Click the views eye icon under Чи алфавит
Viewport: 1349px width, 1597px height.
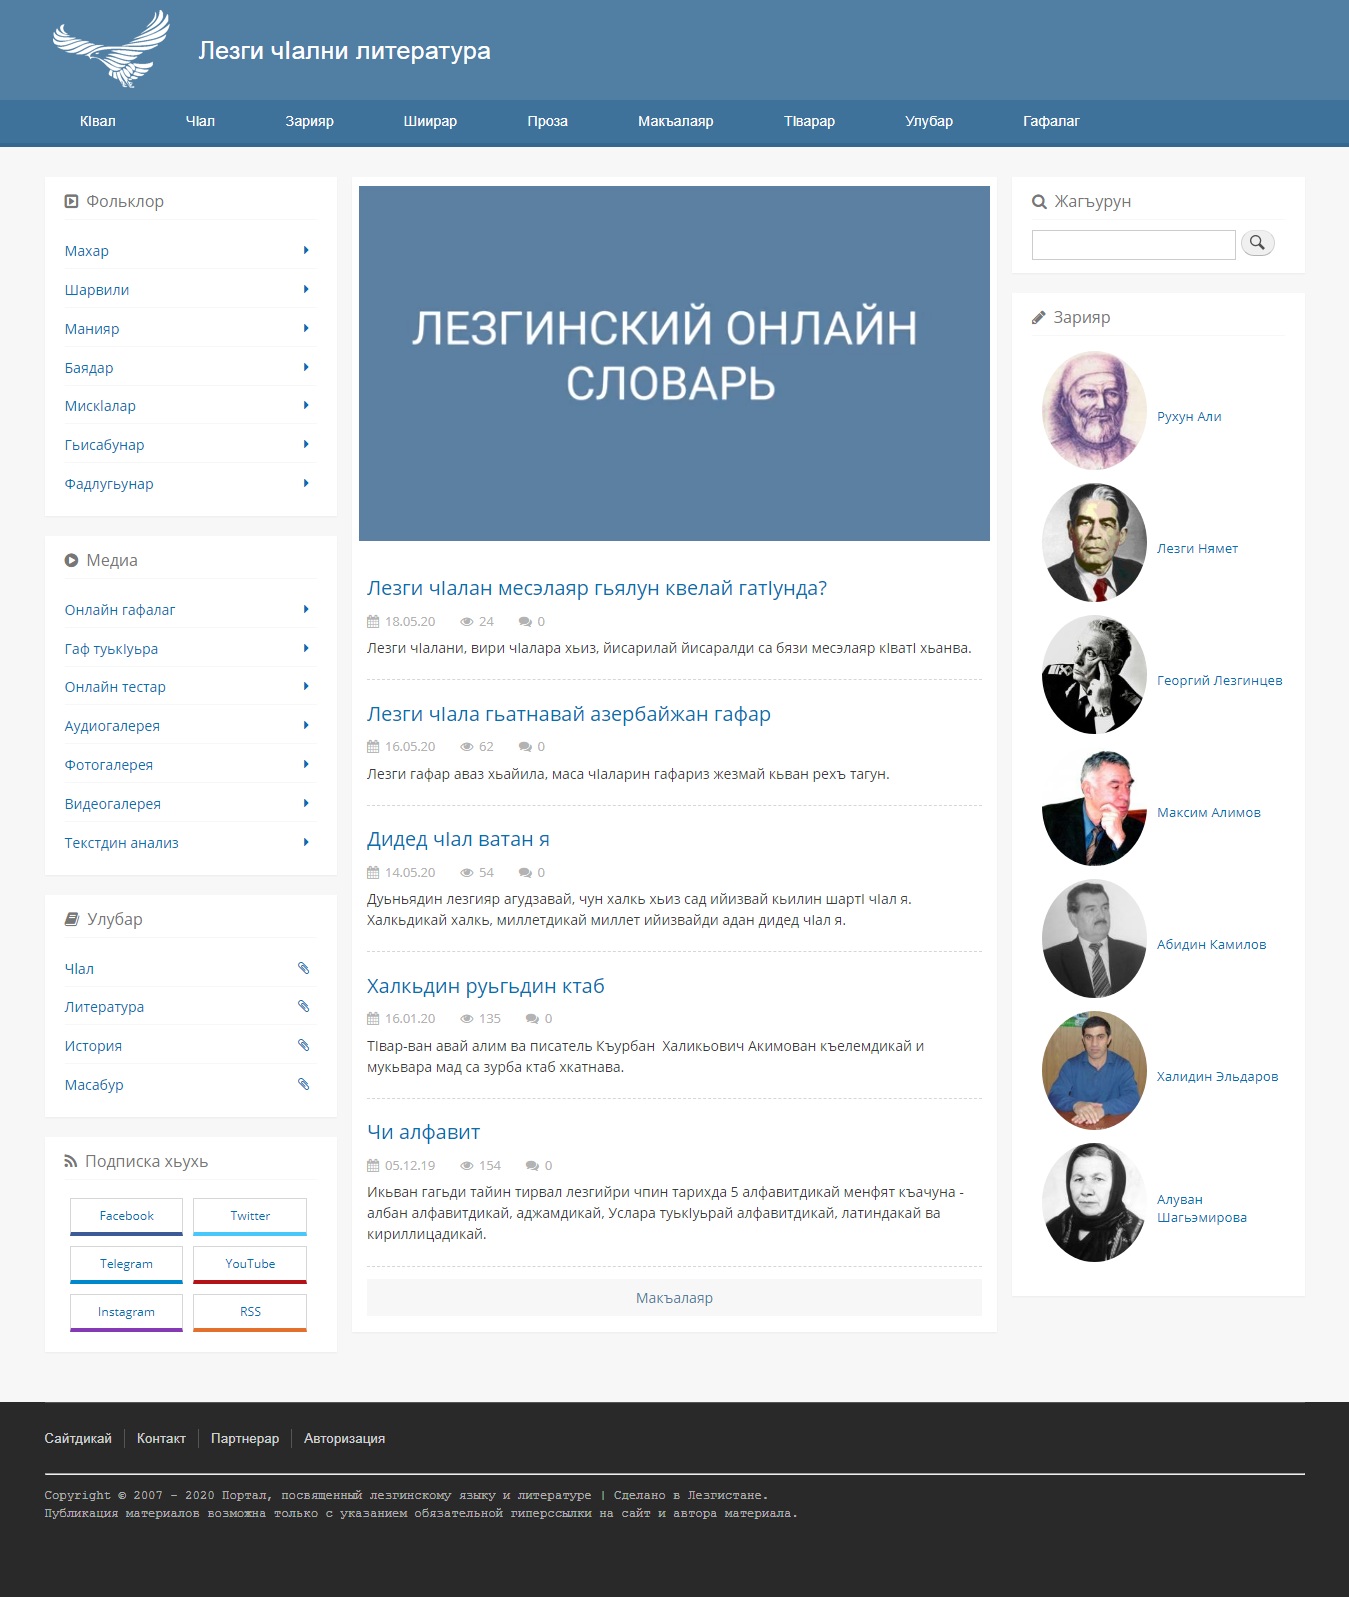pos(467,1166)
